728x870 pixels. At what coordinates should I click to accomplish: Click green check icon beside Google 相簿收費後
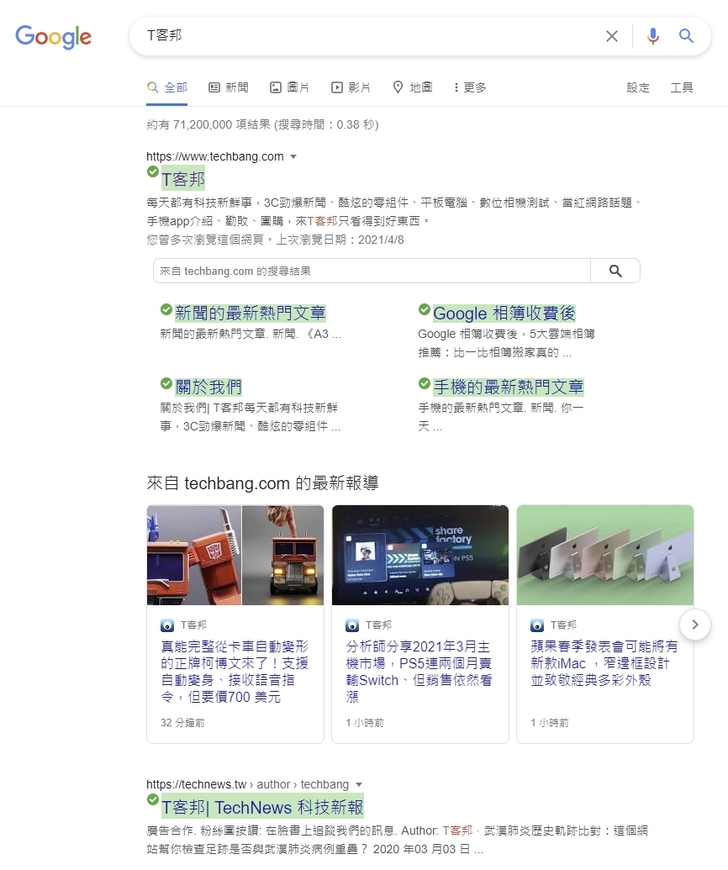[x=424, y=309]
